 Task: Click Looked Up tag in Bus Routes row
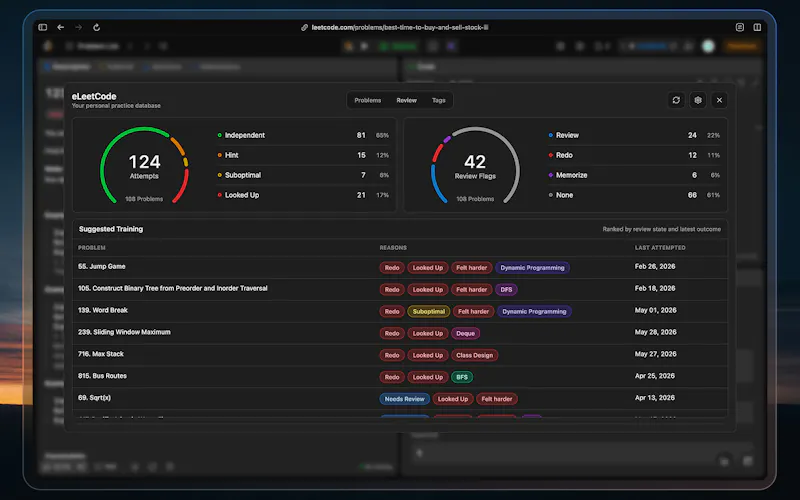tap(428, 378)
